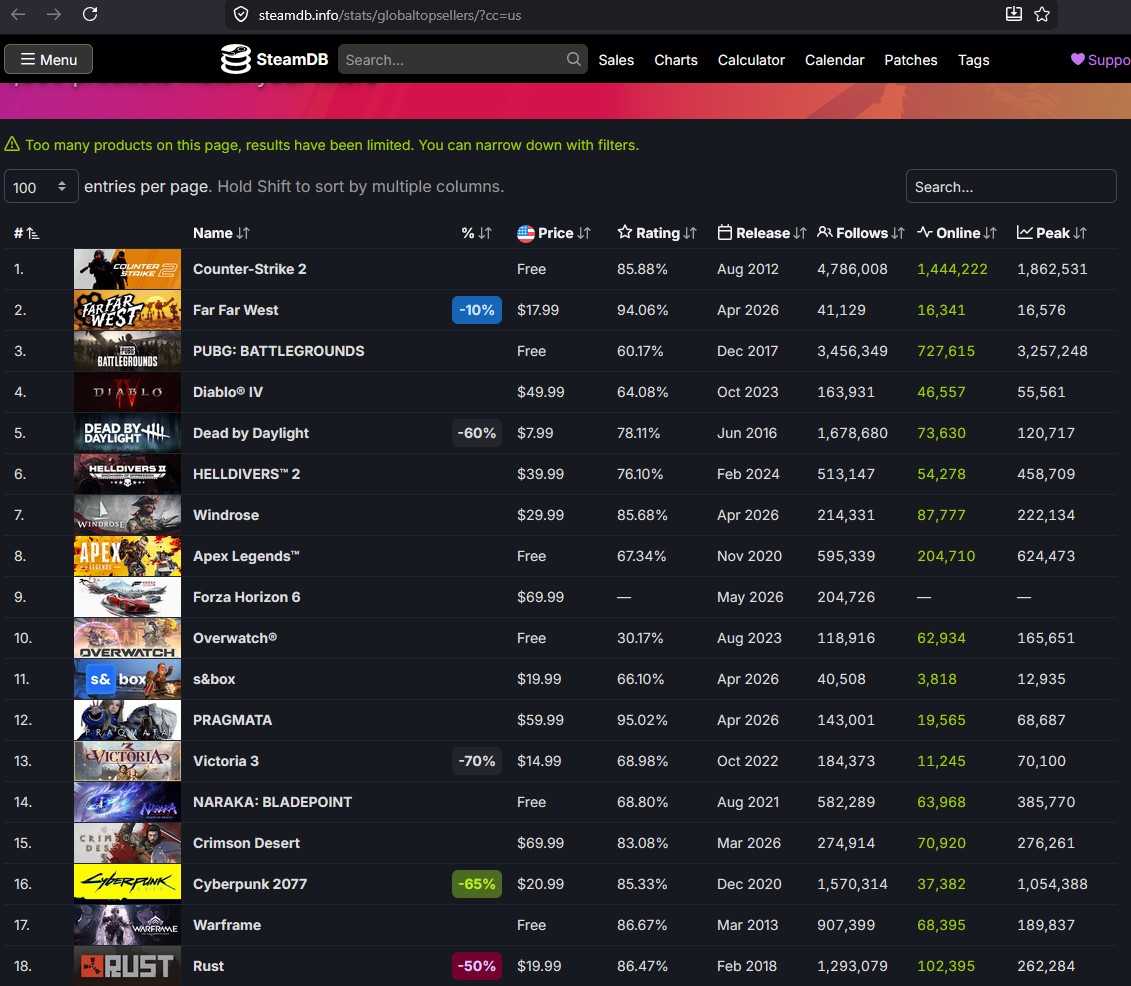The image size is (1131, 986).
Task: Click the shield icon in address bar
Action: (x=242, y=15)
